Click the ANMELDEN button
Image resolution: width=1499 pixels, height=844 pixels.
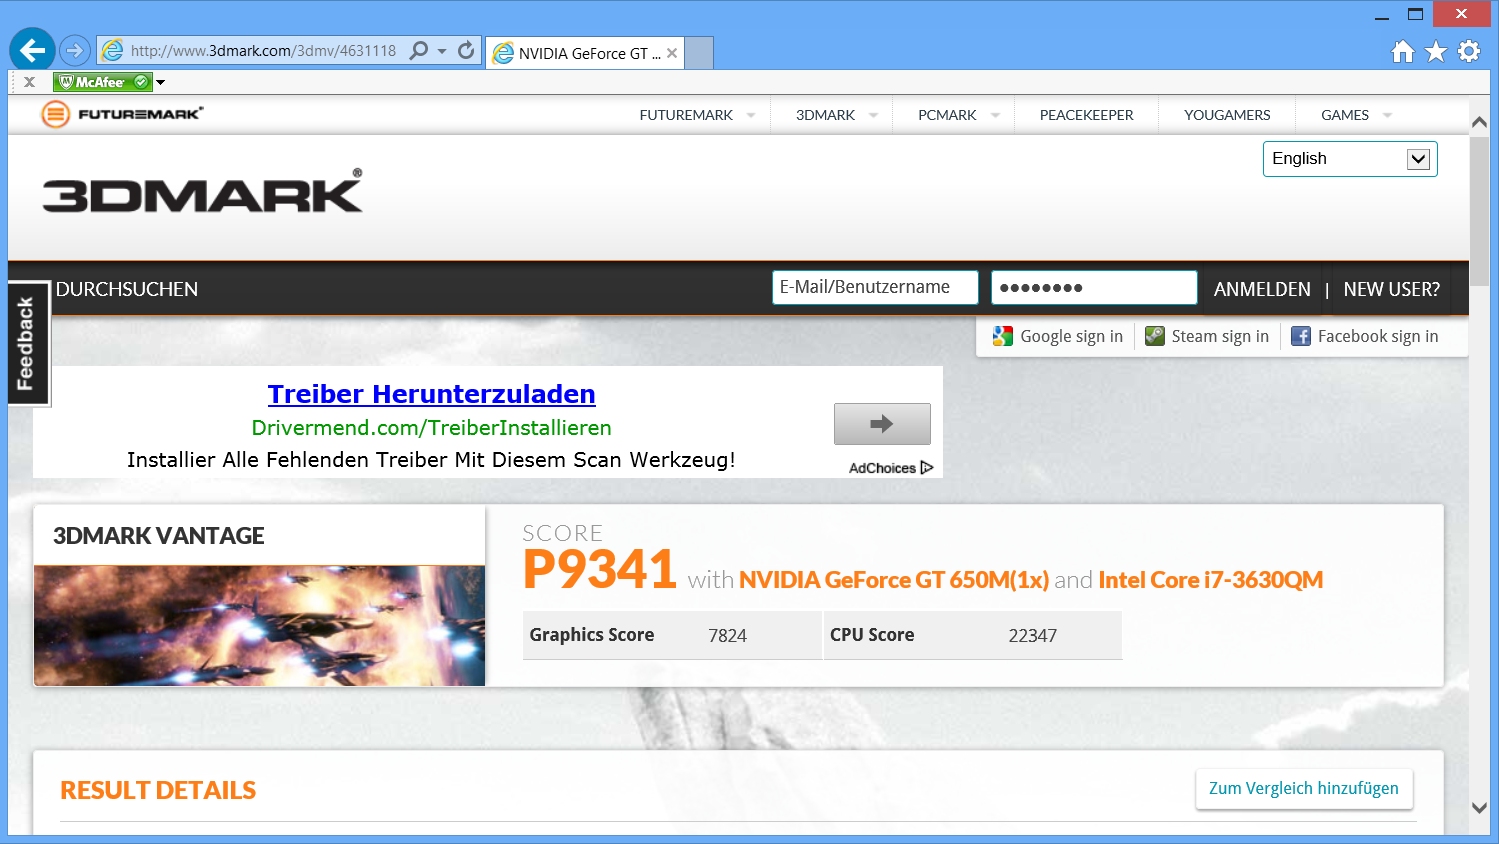tap(1262, 289)
